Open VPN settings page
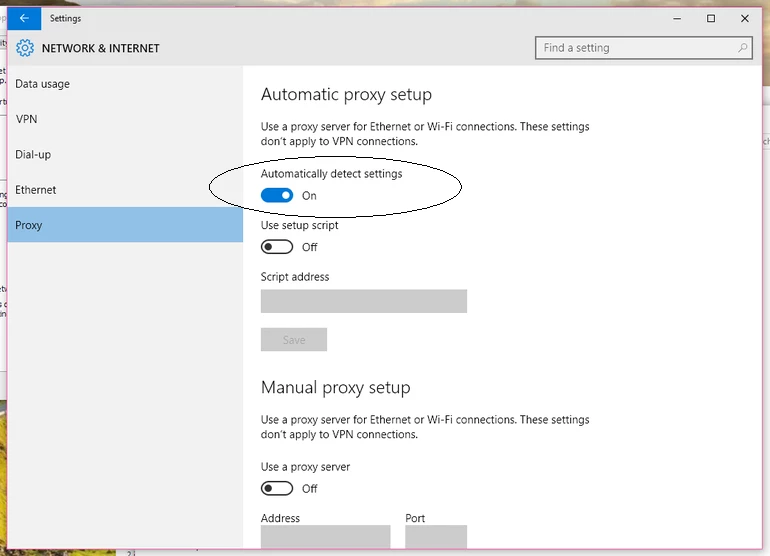This screenshot has width=770, height=556. coord(125,119)
